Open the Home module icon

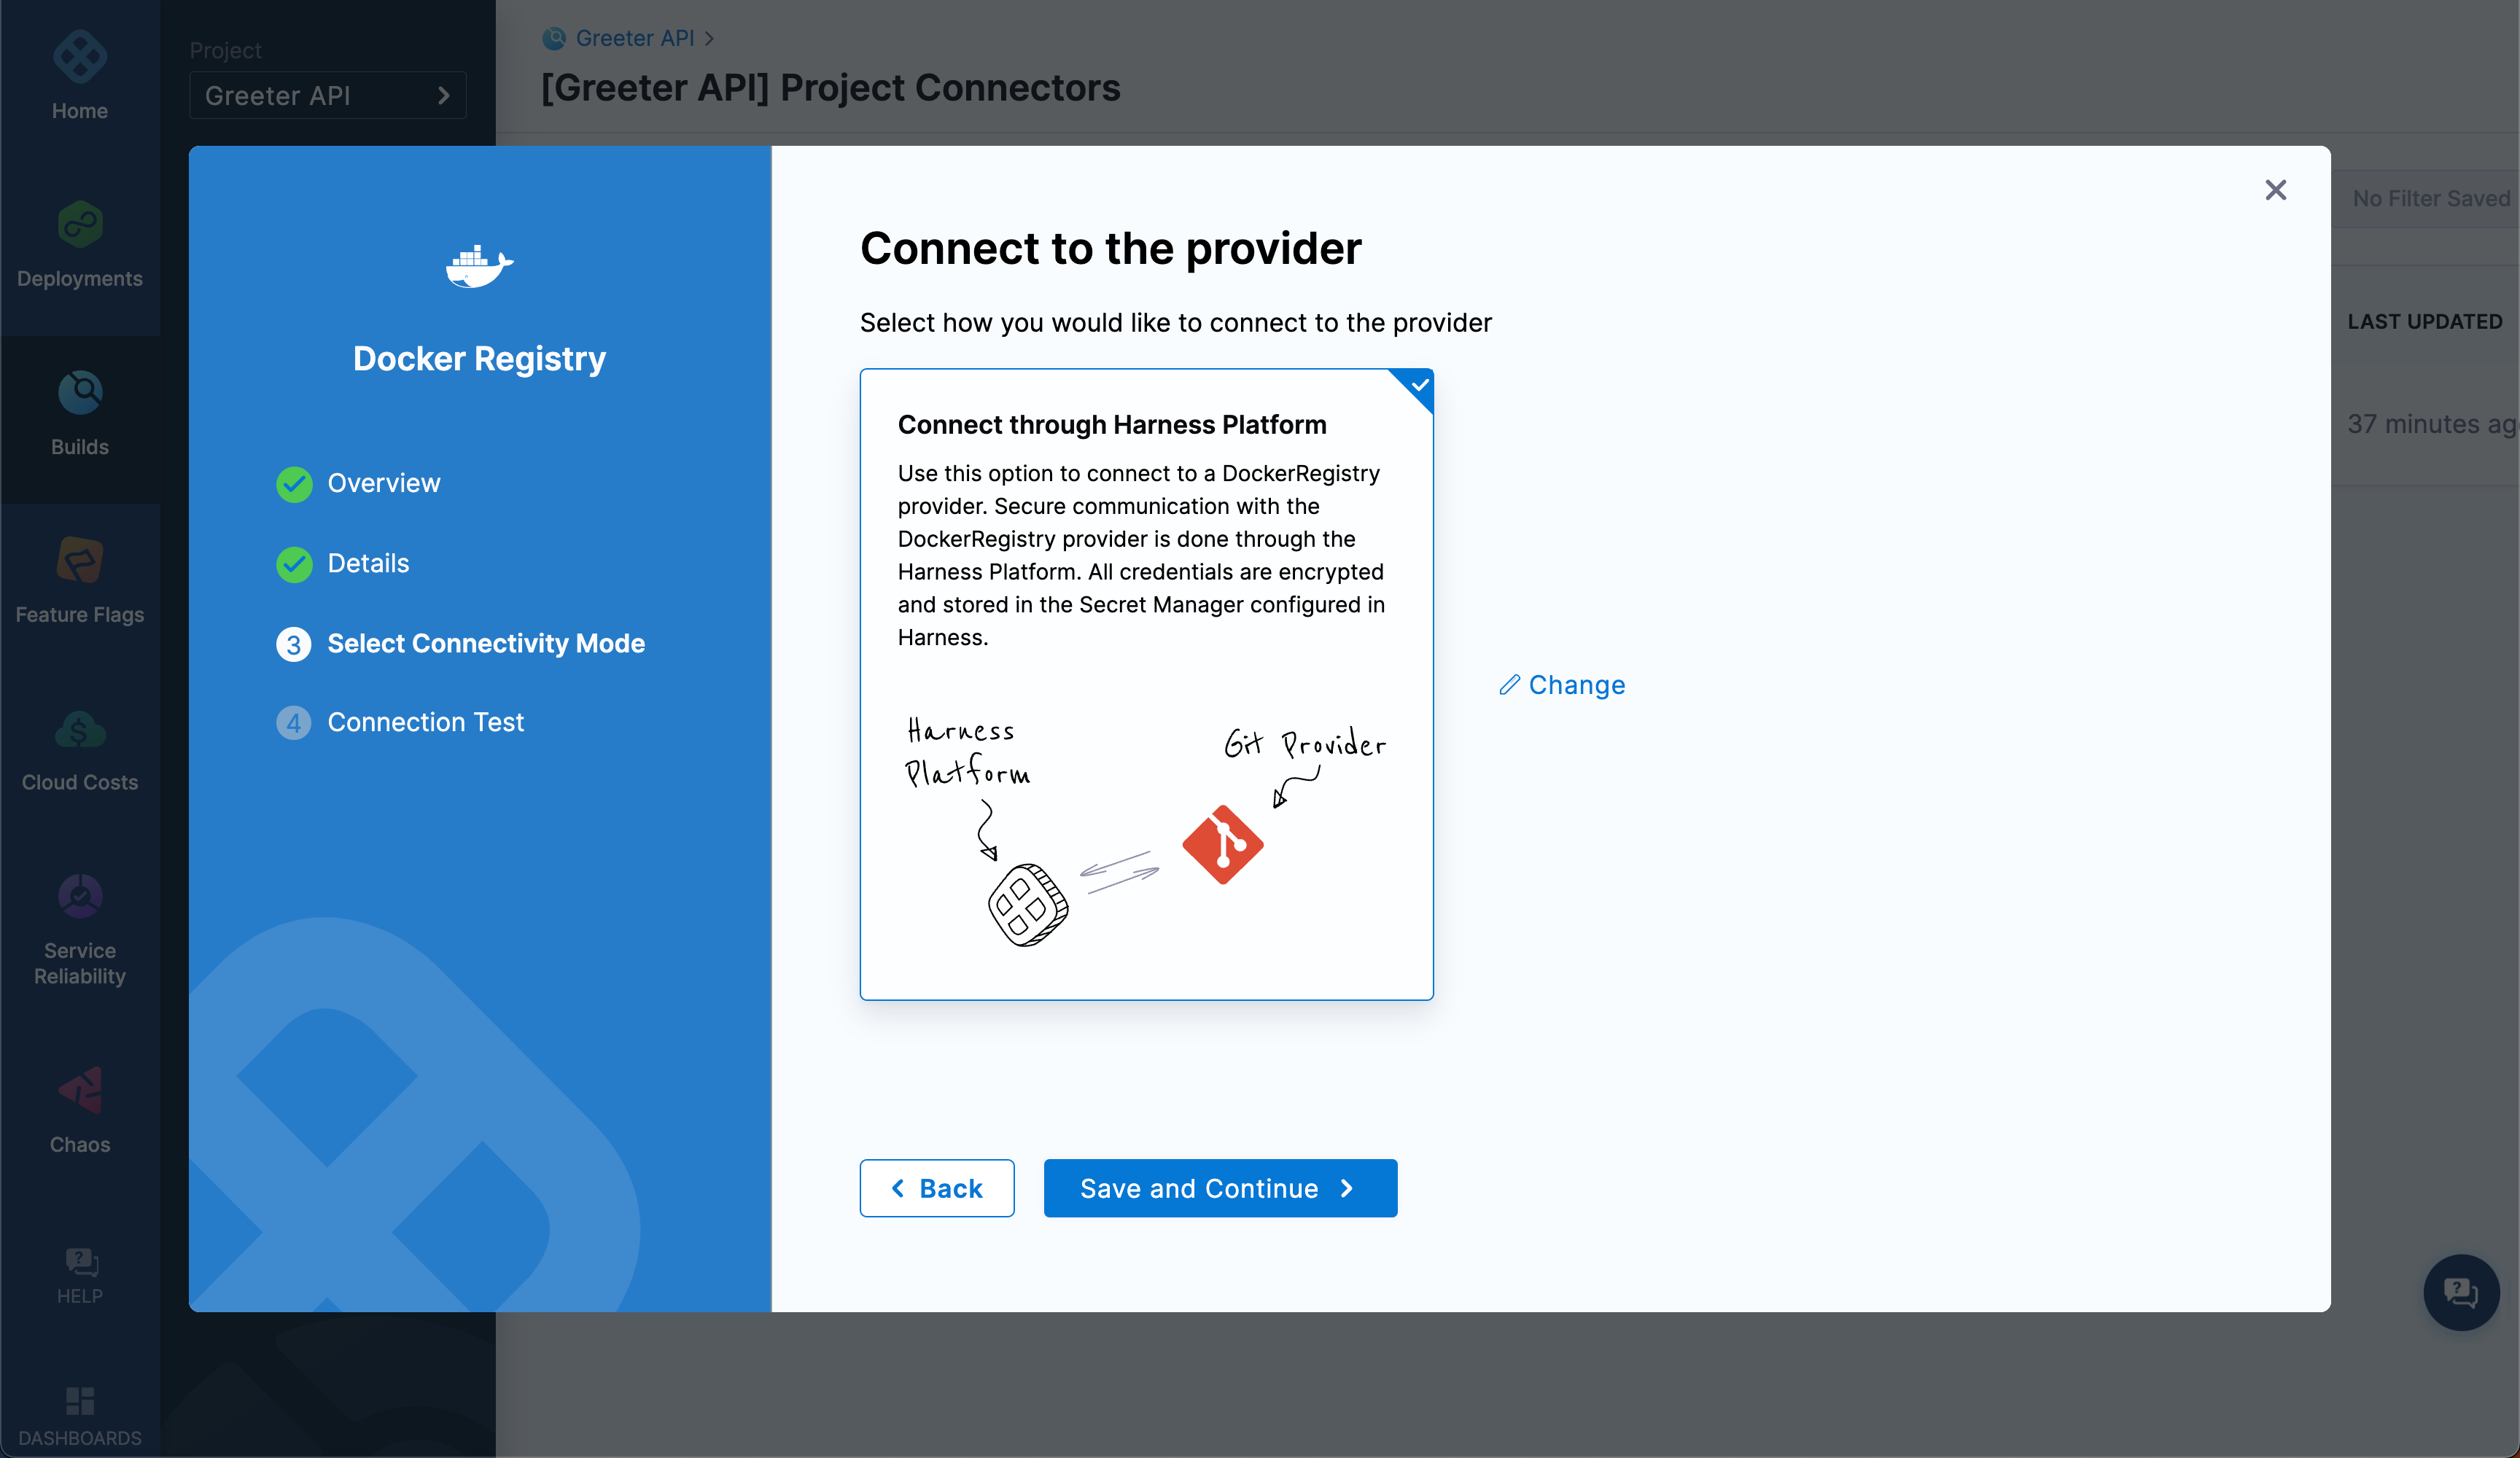click(x=80, y=57)
